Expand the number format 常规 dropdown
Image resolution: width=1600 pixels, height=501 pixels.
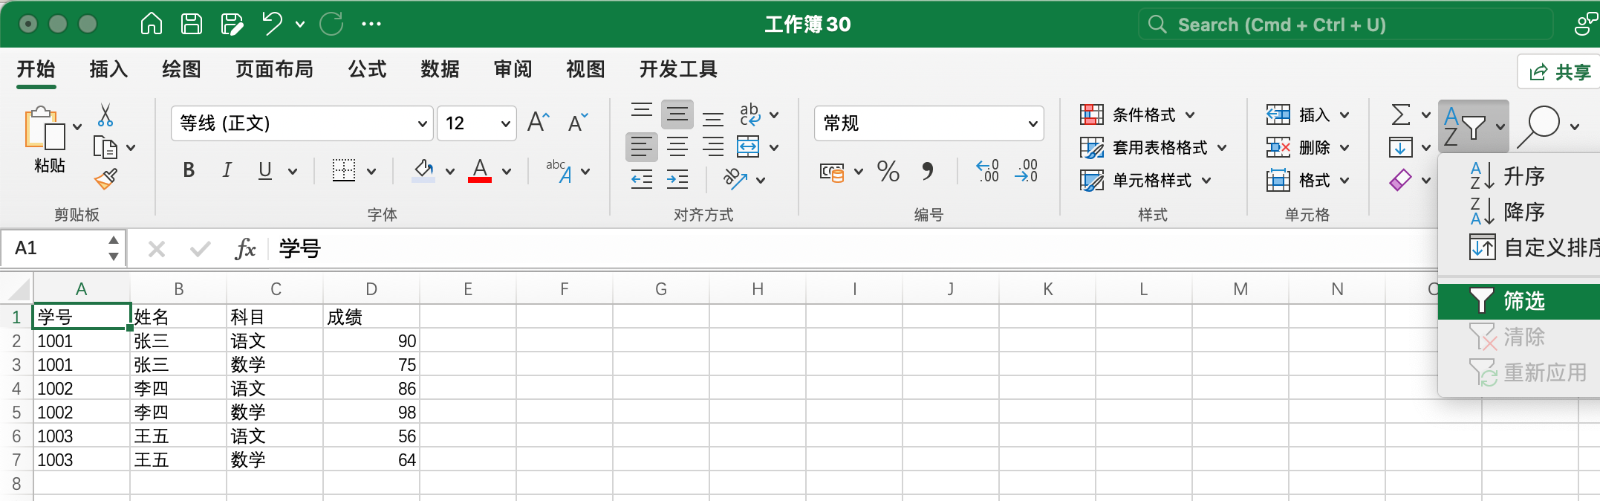click(929, 123)
